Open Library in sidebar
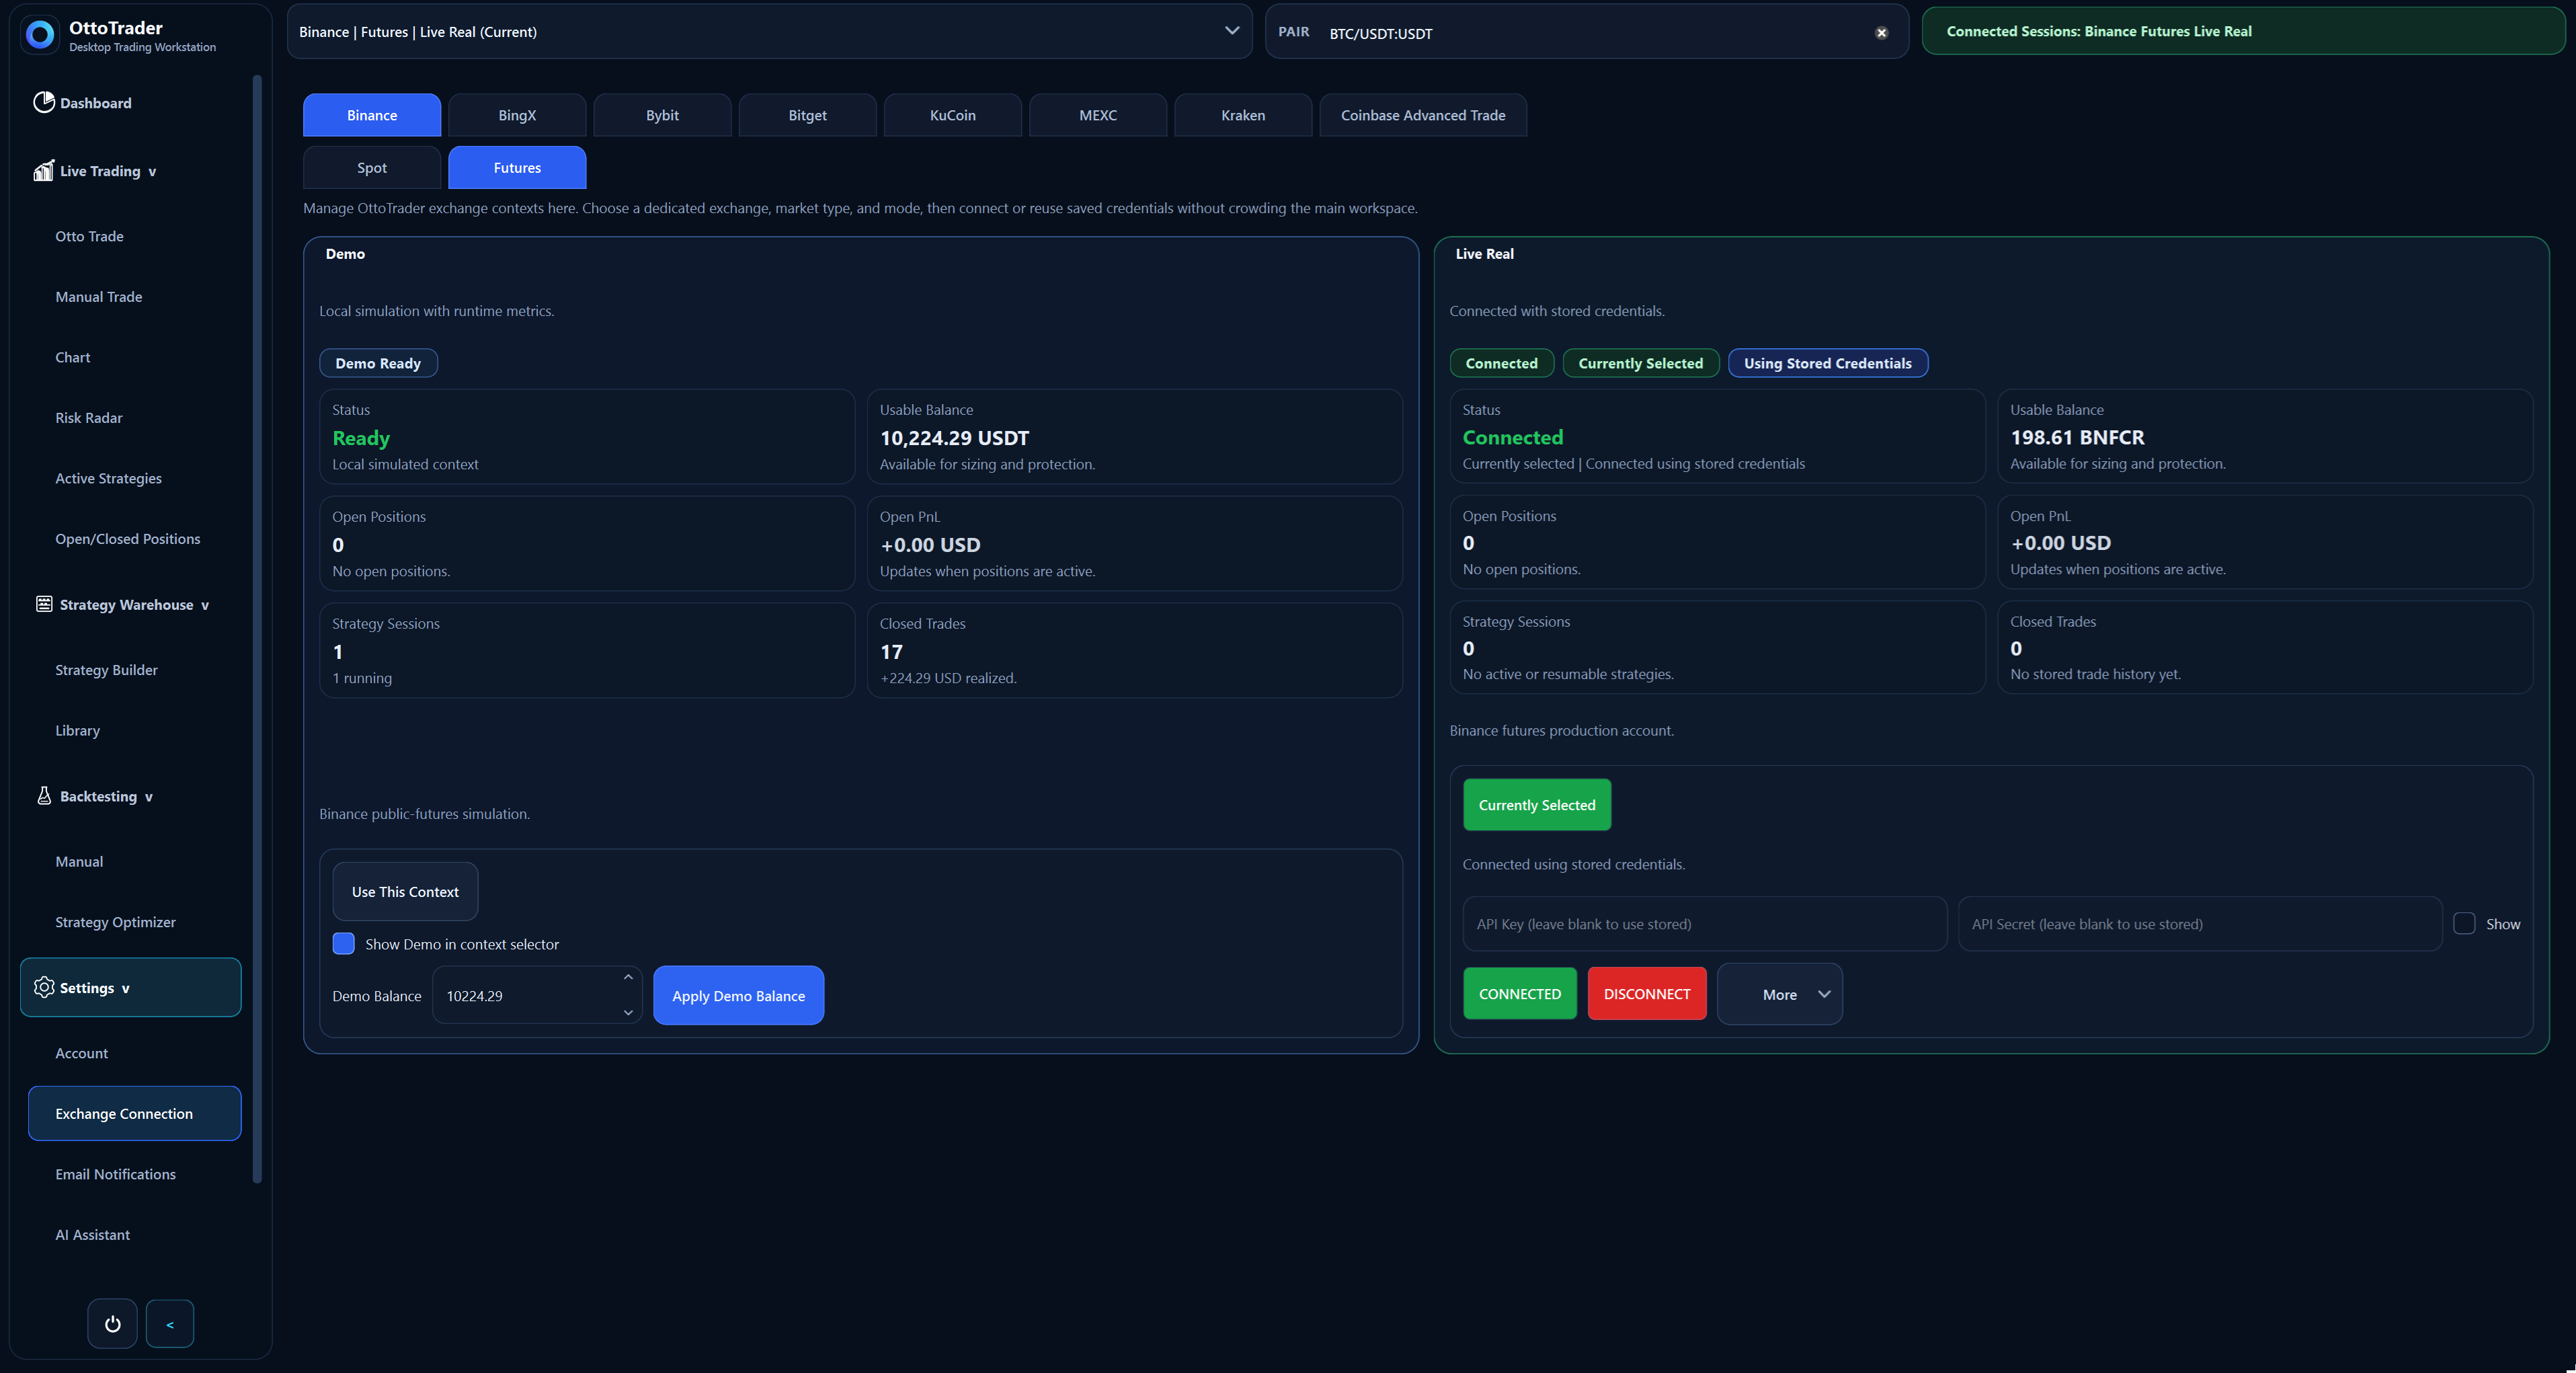This screenshot has width=2576, height=1373. click(x=77, y=730)
